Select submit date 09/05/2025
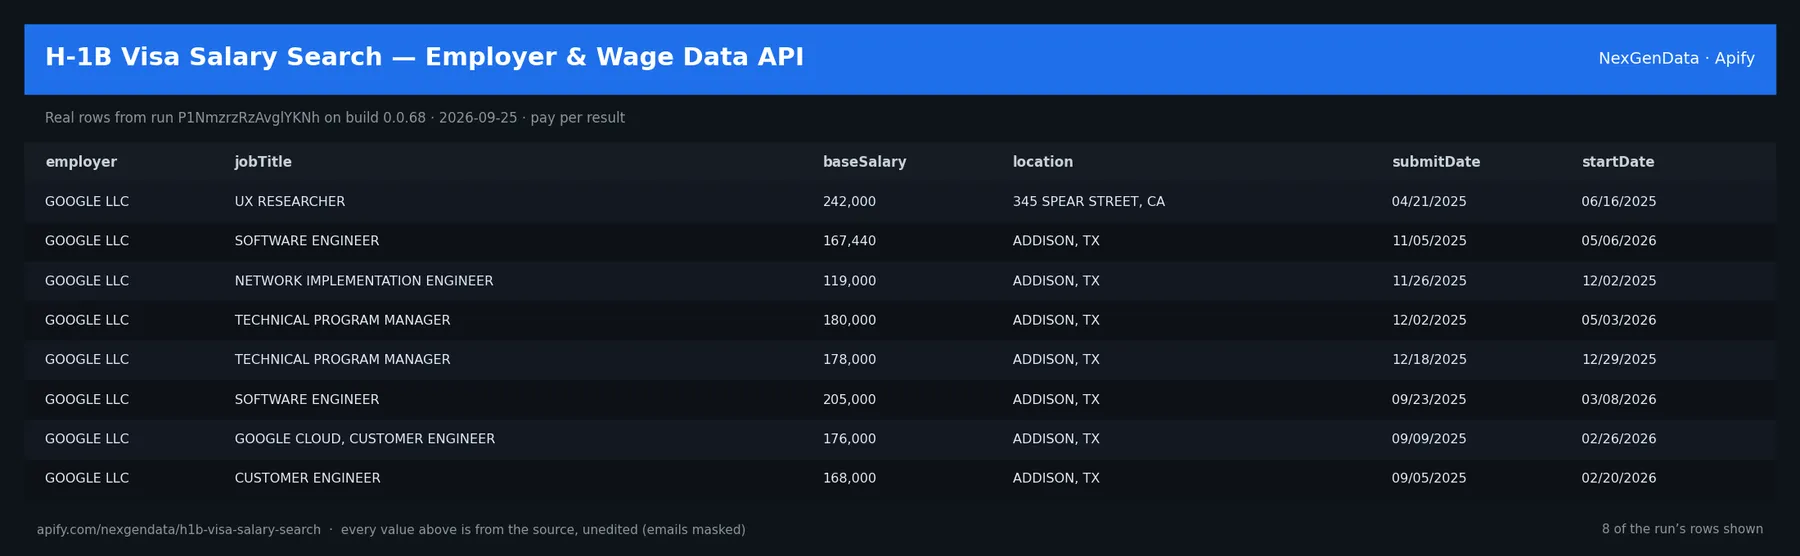 click(x=1429, y=478)
